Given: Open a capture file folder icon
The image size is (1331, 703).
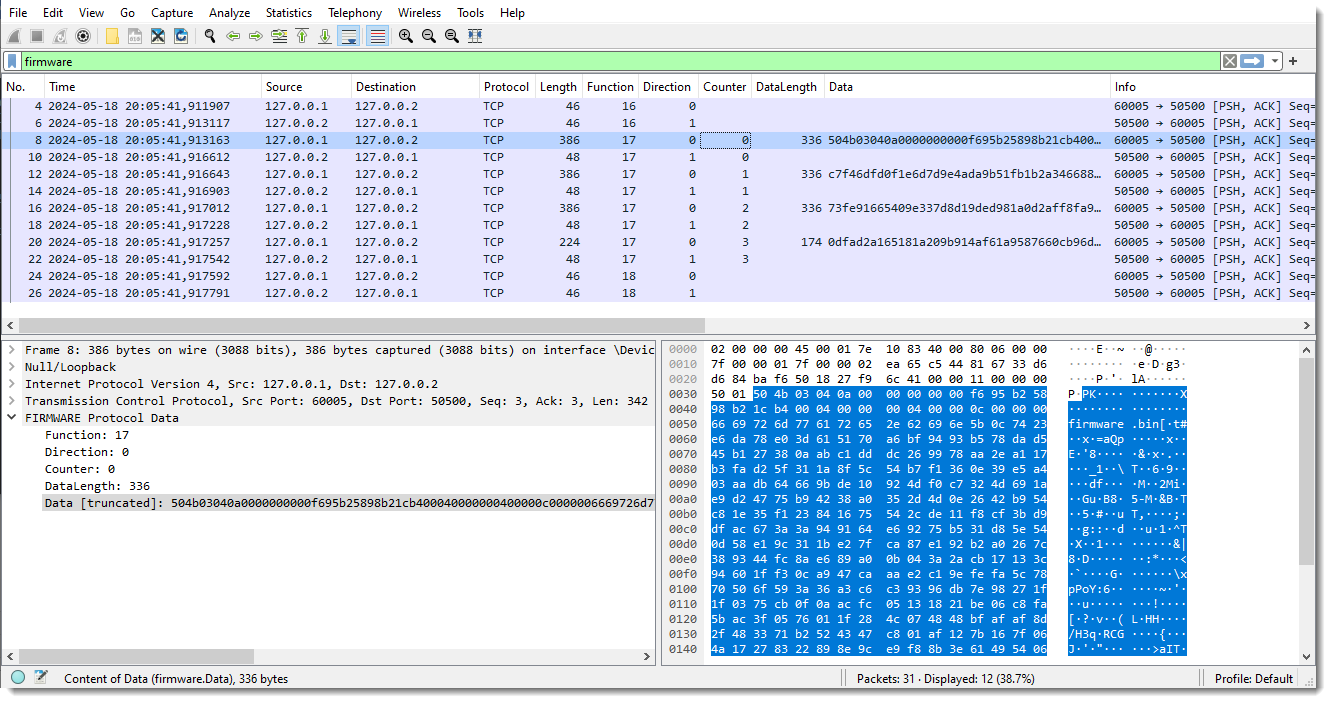Looking at the screenshot, I should click(x=112, y=36).
